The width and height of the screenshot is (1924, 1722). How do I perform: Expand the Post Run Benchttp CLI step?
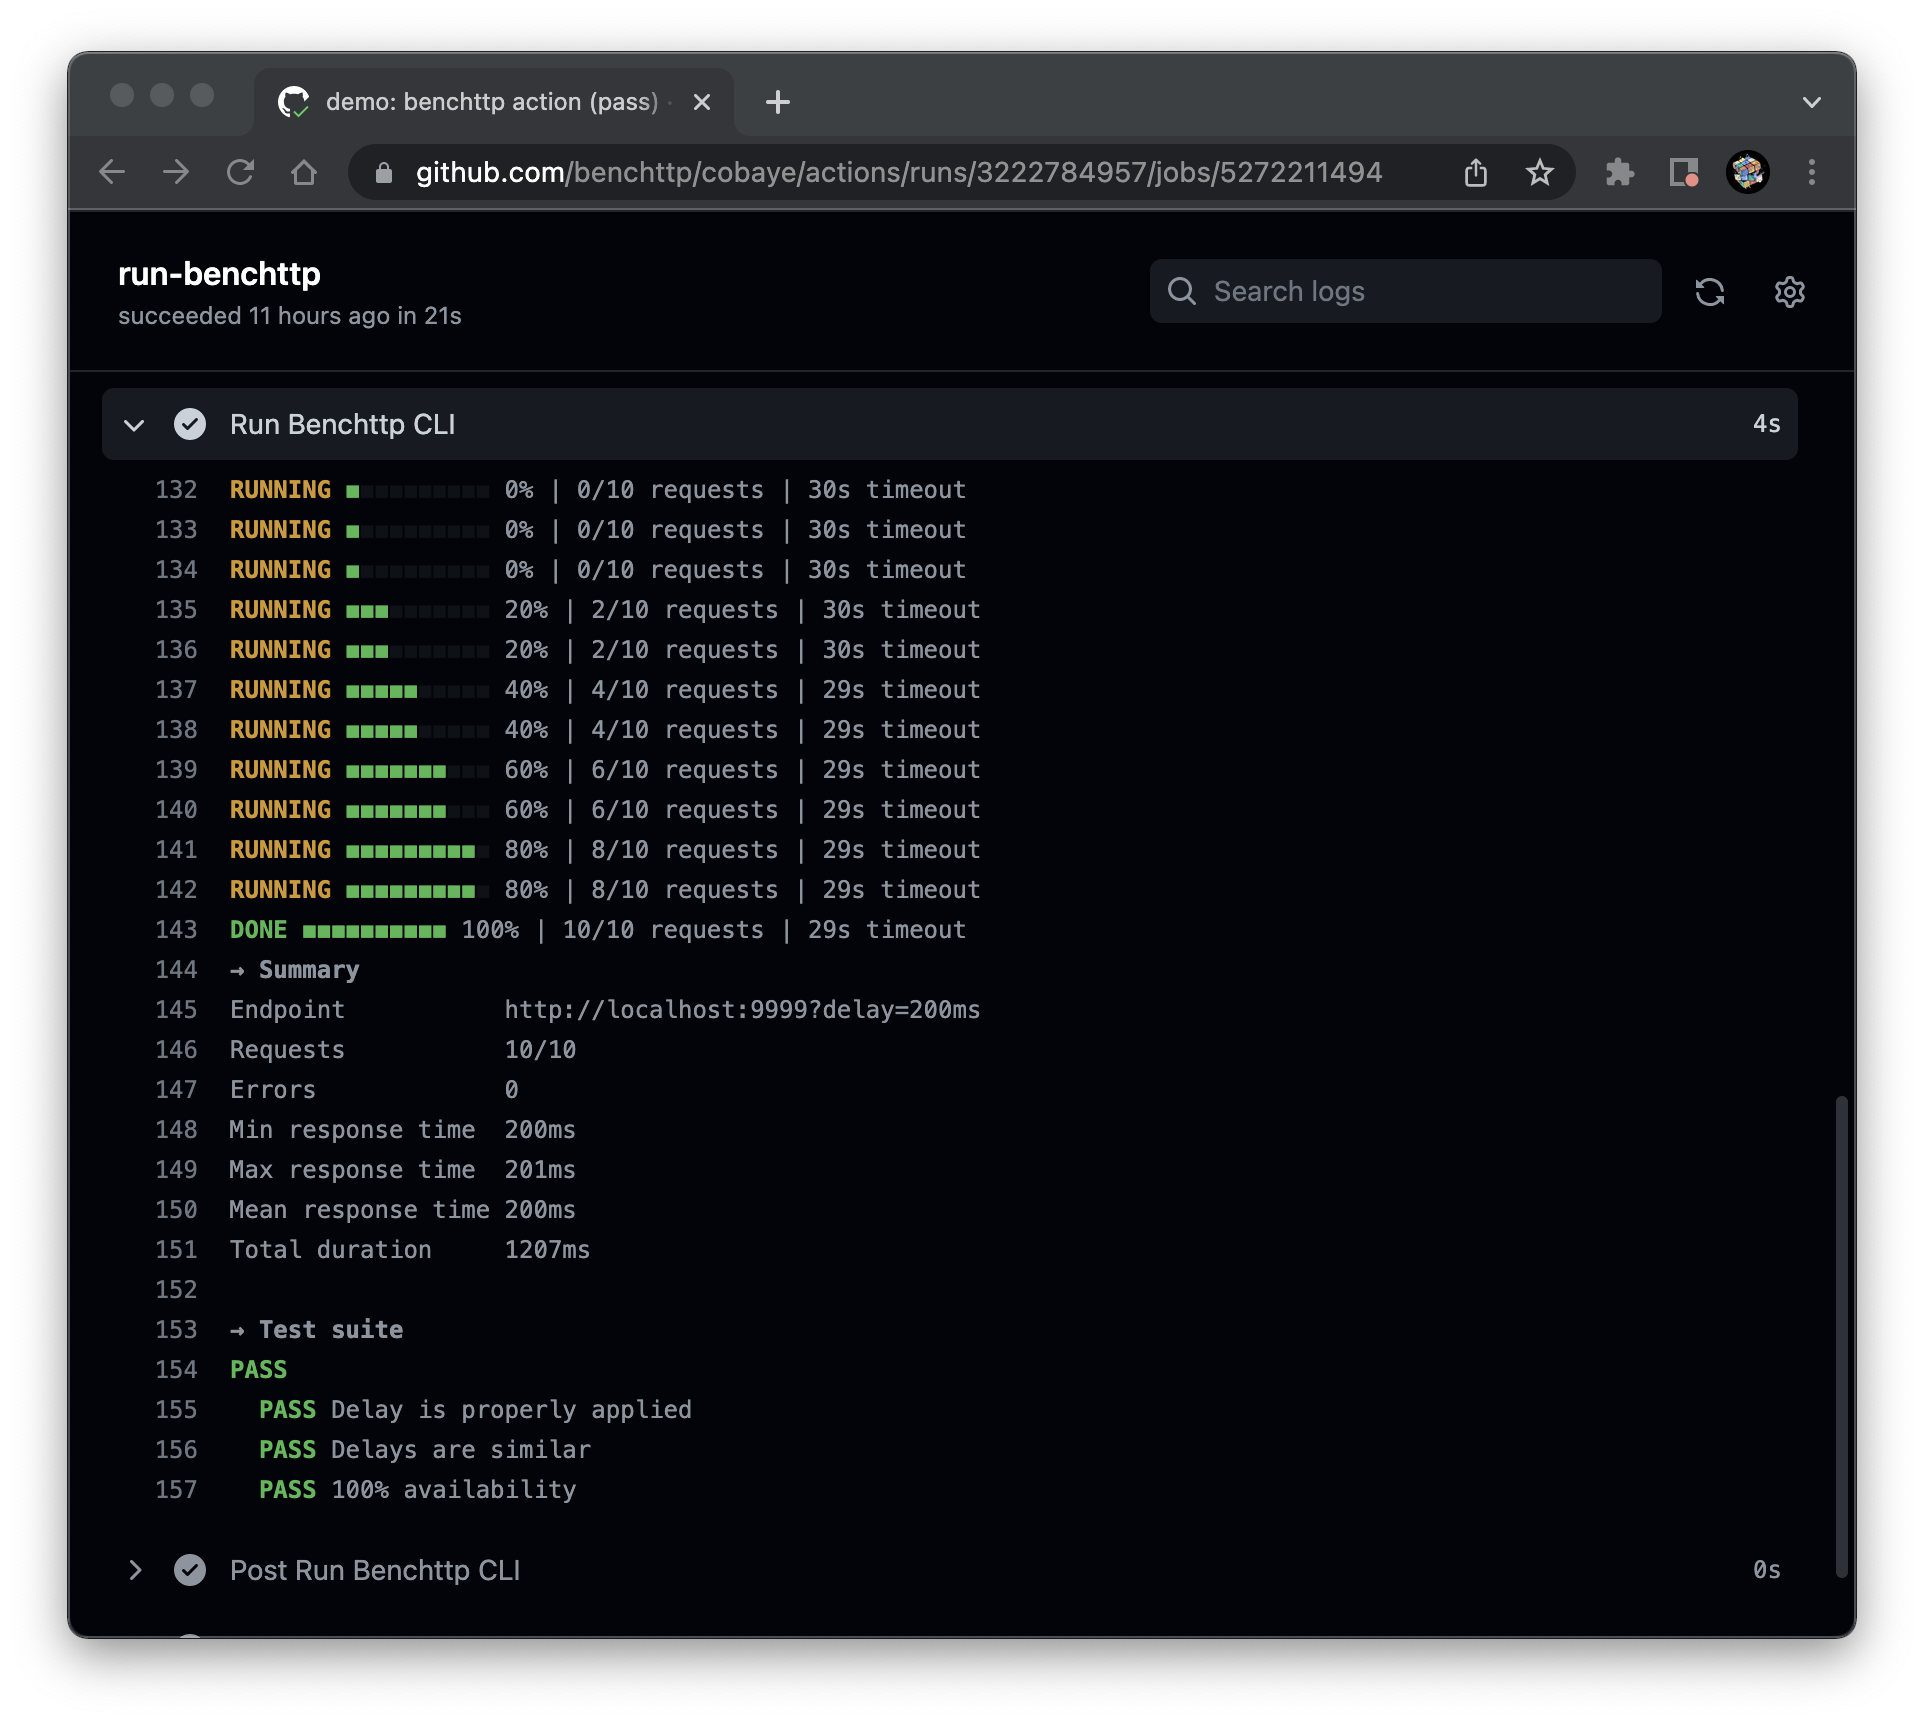tap(134, 1570)
